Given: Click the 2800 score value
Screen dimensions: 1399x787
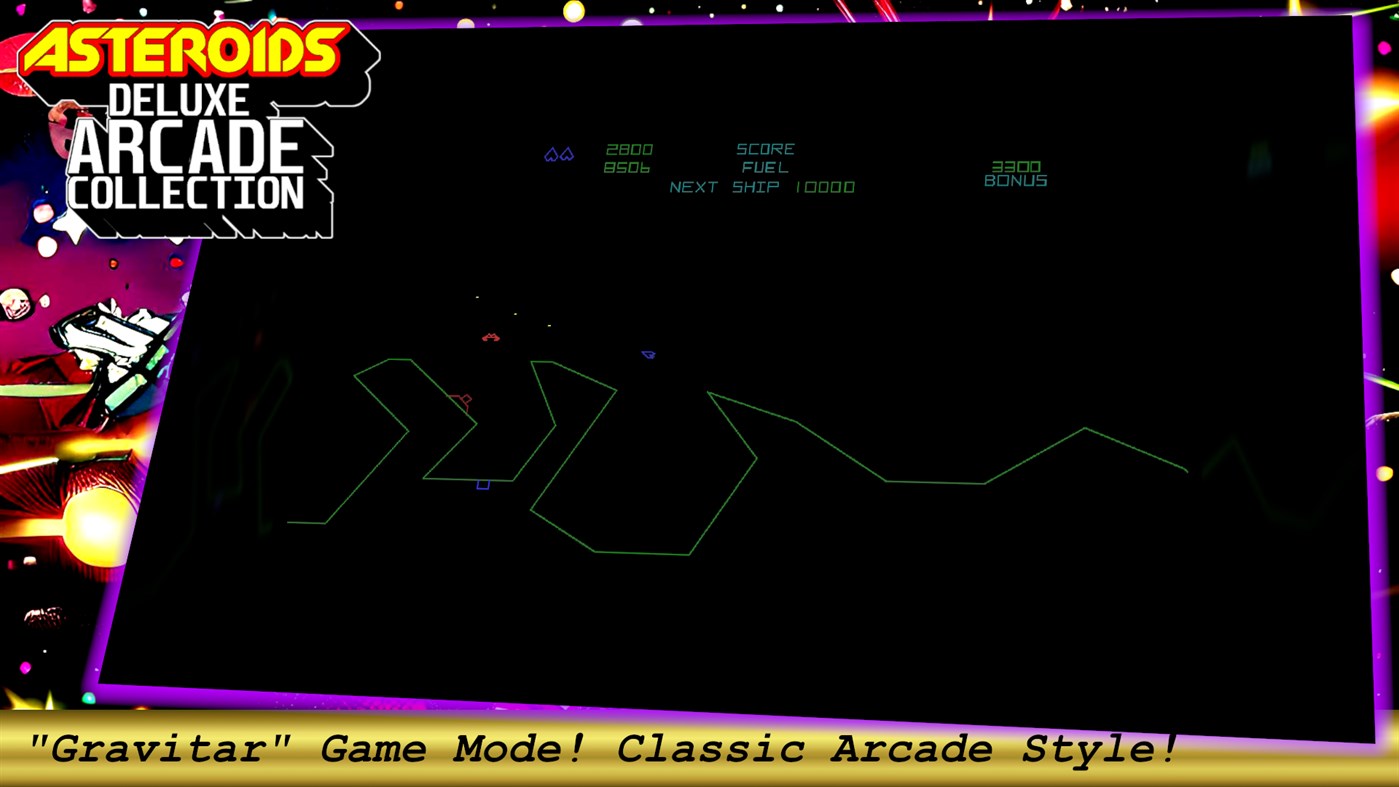Looking at the screenshot, I should 628,149.
